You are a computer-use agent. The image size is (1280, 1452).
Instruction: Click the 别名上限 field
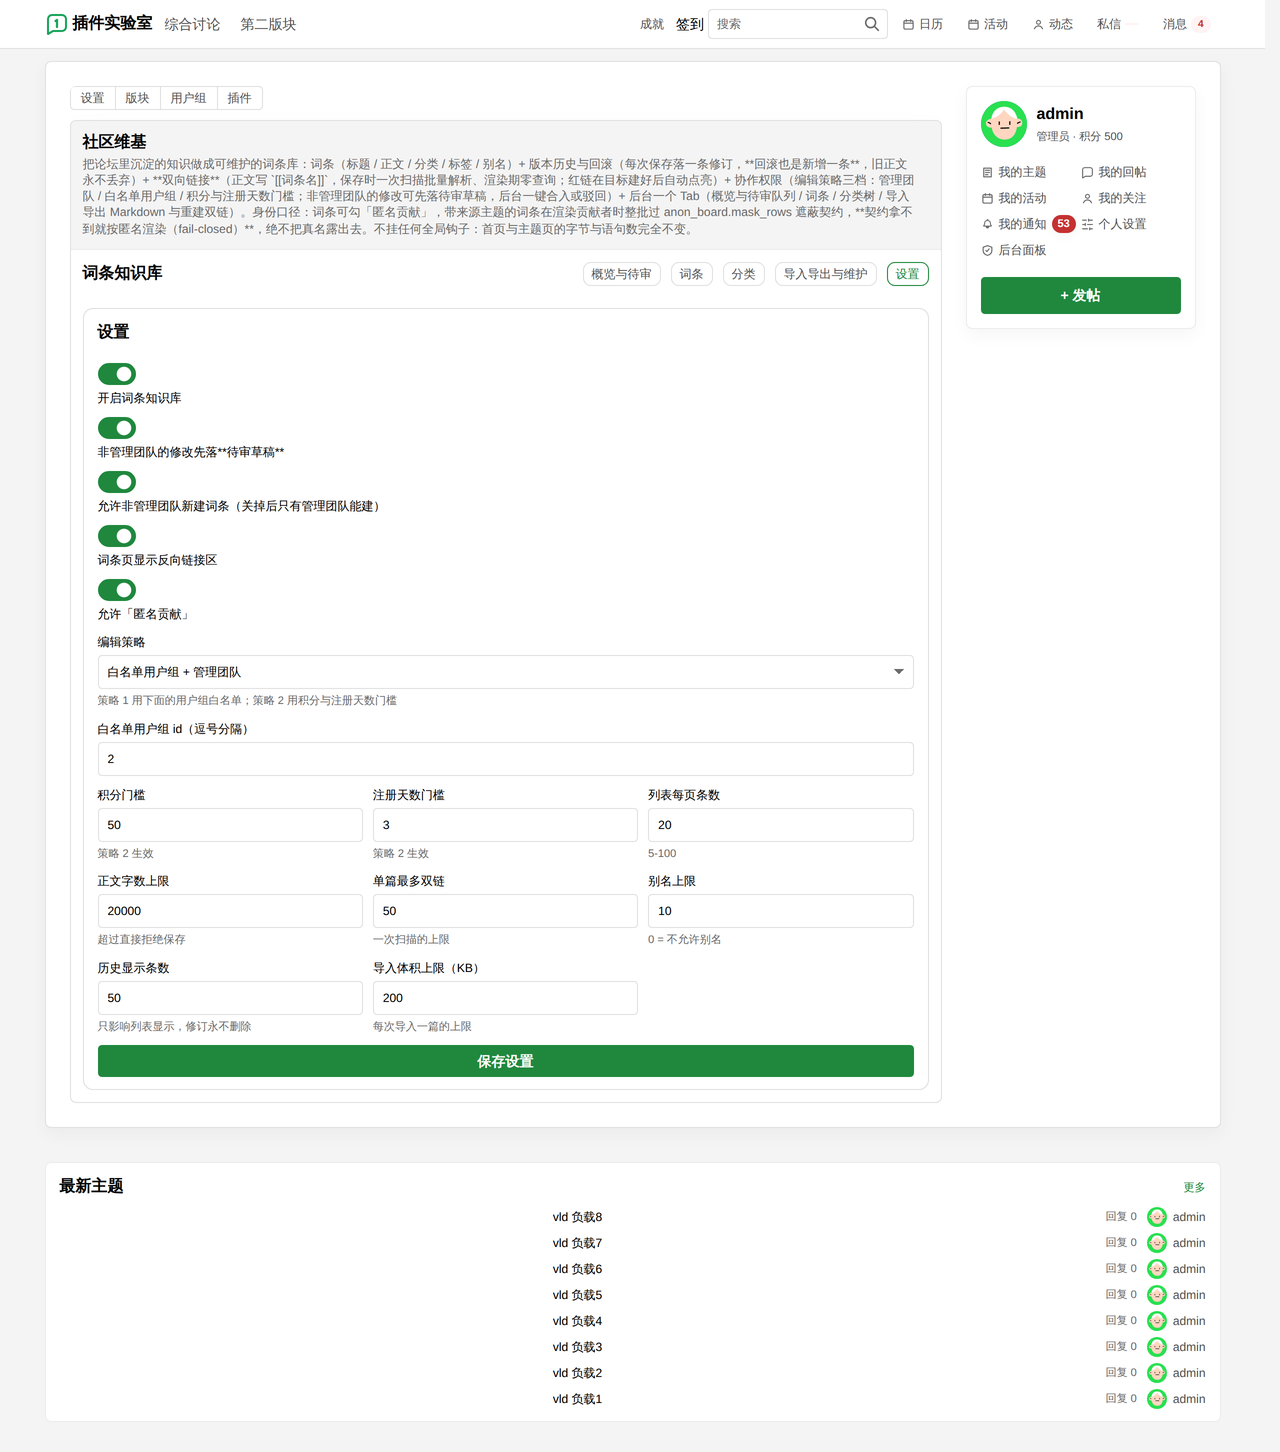(781, 911)
